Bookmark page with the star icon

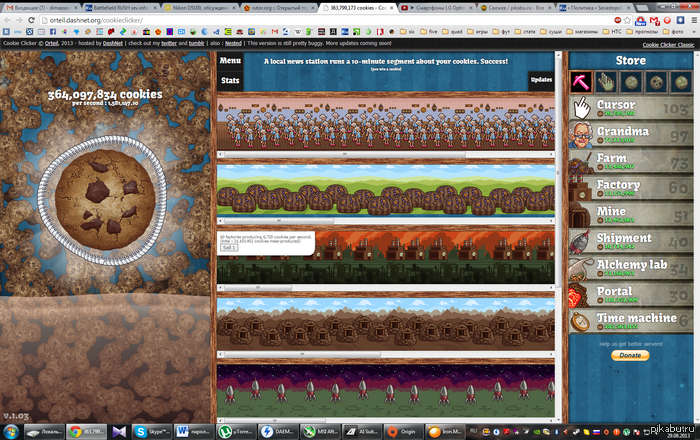627,20
